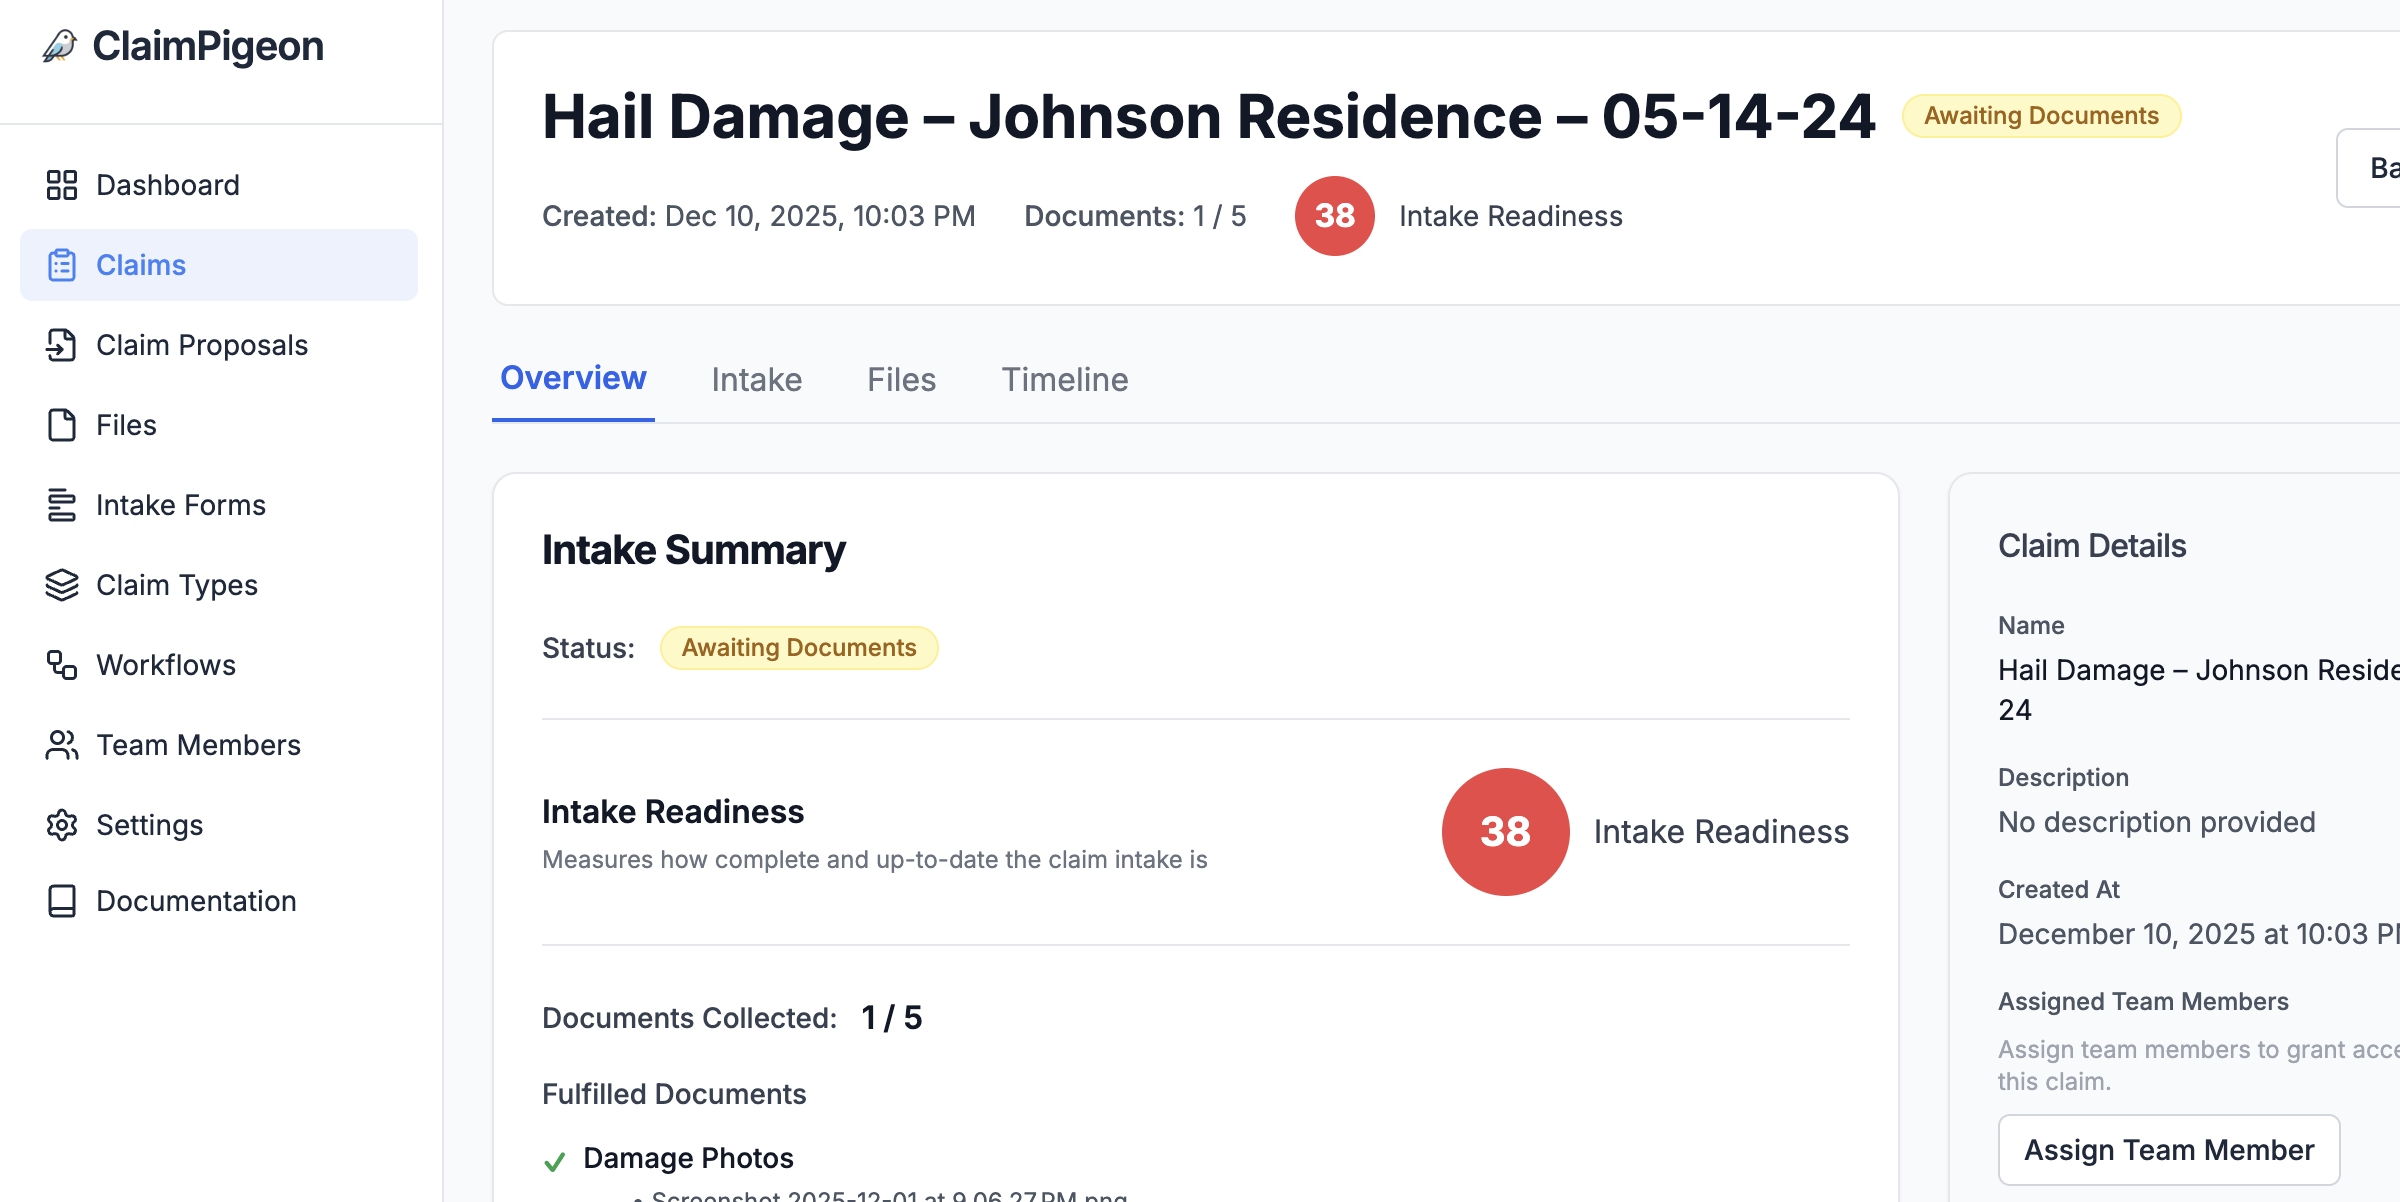Image resolution: width=2400 pixels, height=1202 pixels.
Task: Click the Team Members people icon
Action: tap(62, 745)
